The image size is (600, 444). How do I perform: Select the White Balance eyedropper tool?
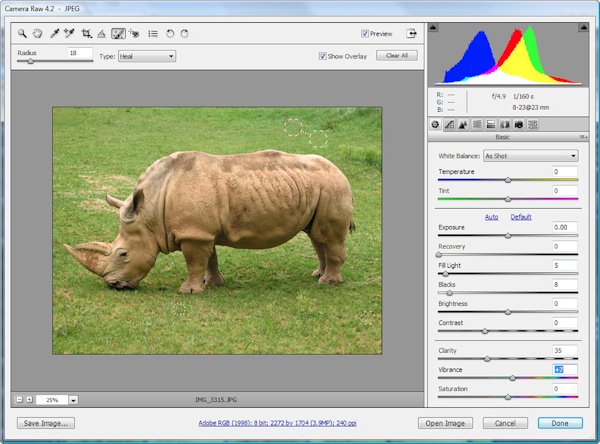[x=54, y=34]
